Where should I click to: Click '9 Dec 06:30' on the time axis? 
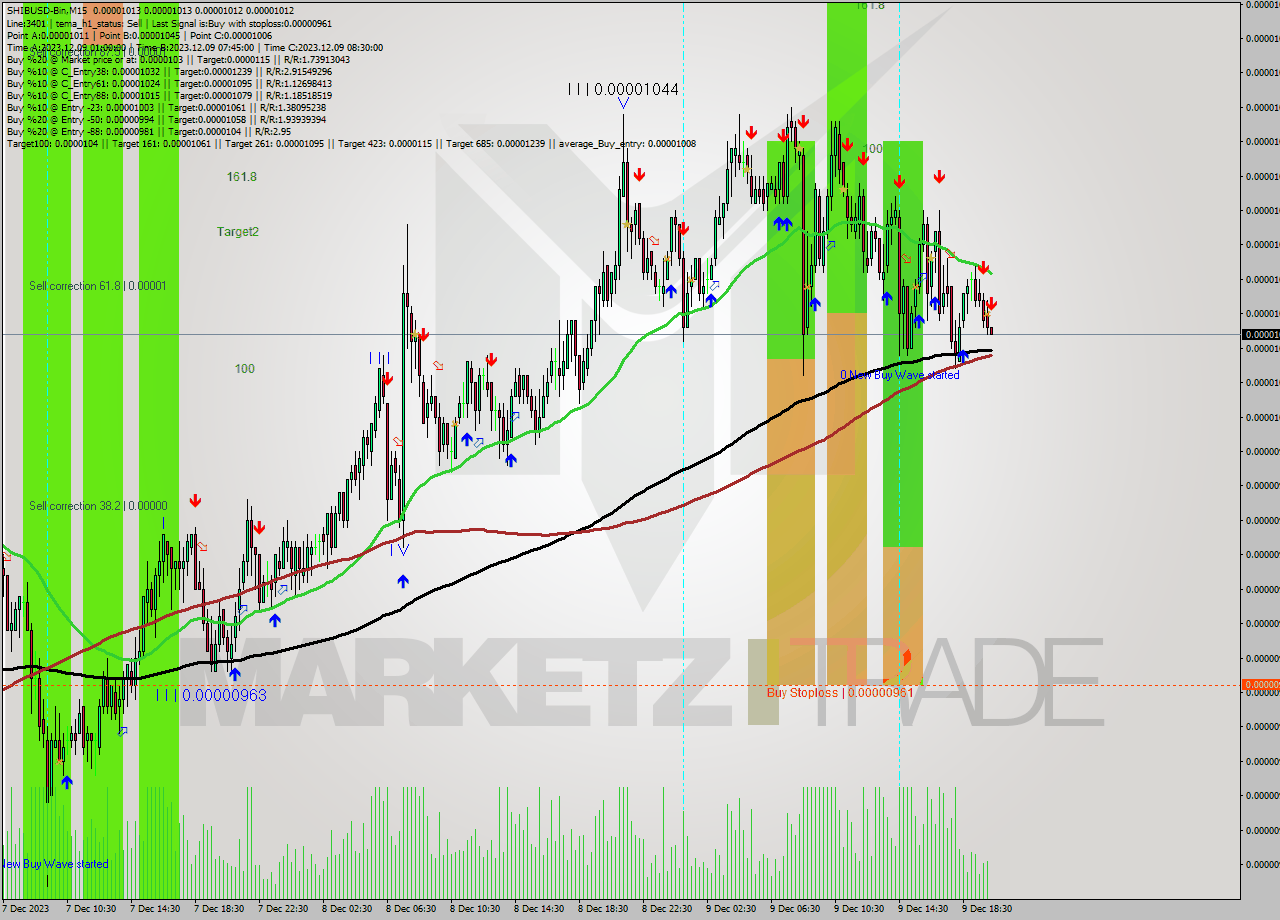[x=794, y=909]
